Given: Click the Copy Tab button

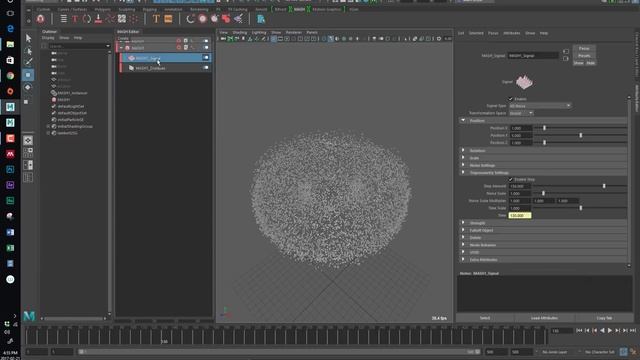Looking at the screenshot, I should [604, 318].
